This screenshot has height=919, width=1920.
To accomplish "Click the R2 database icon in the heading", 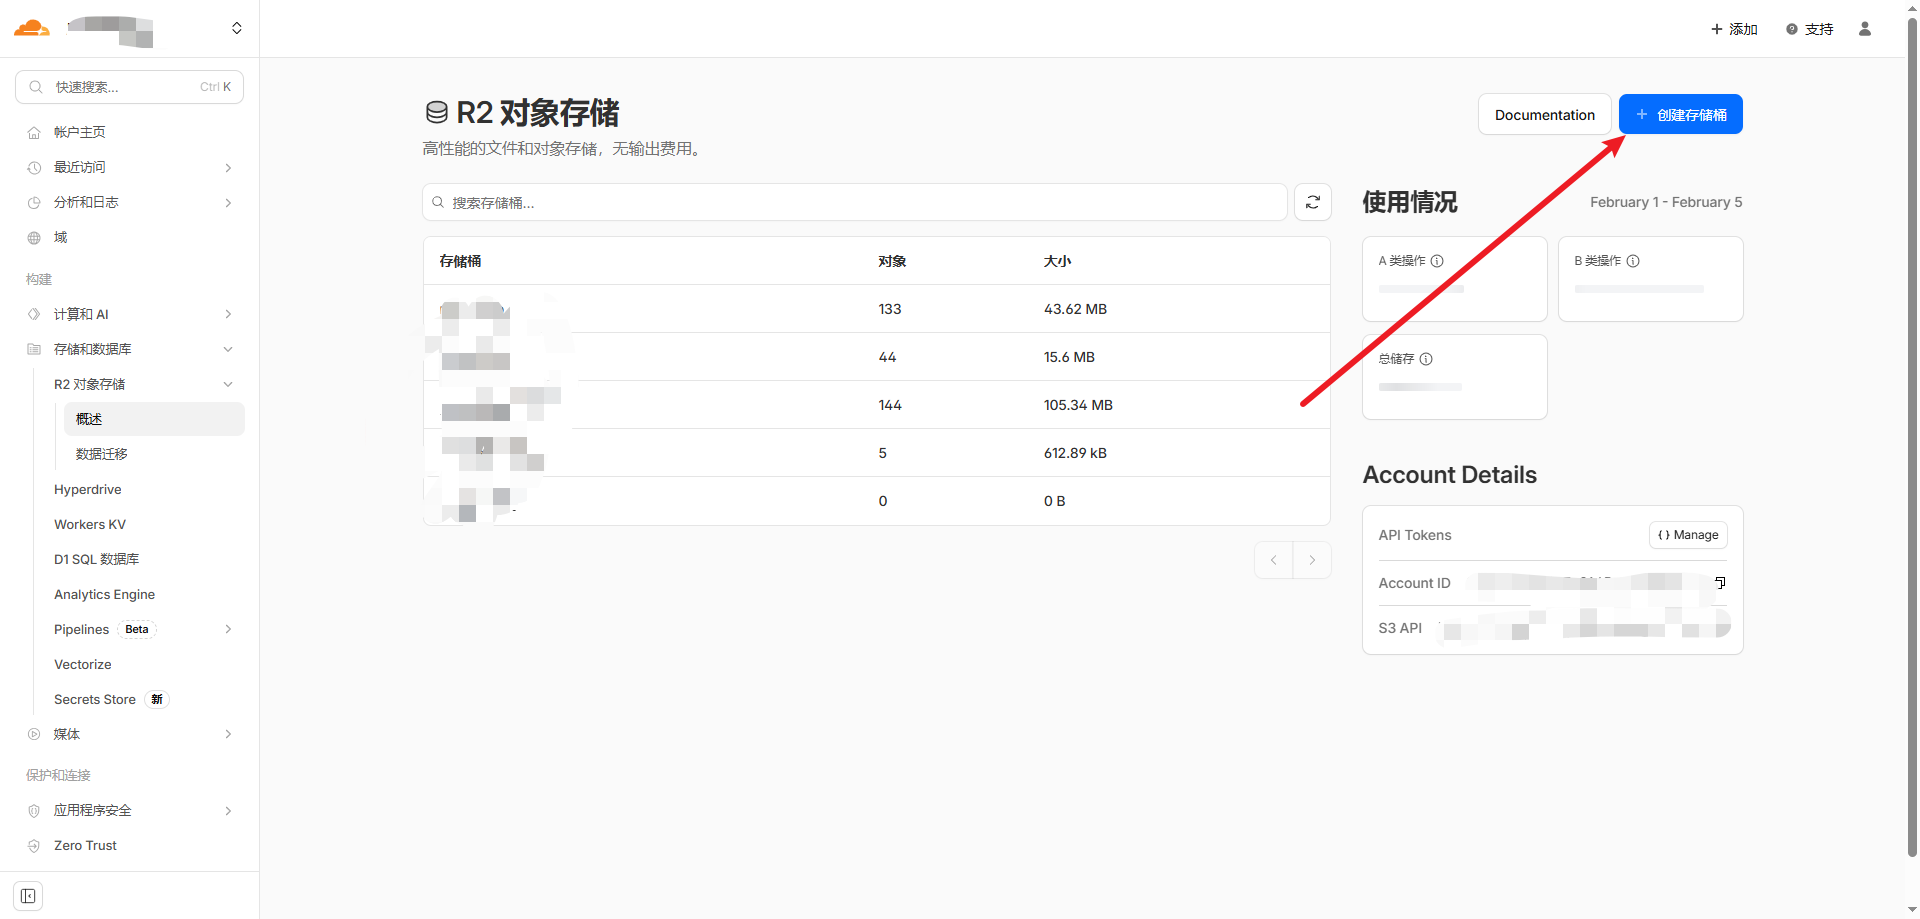I will pos(436,112).
